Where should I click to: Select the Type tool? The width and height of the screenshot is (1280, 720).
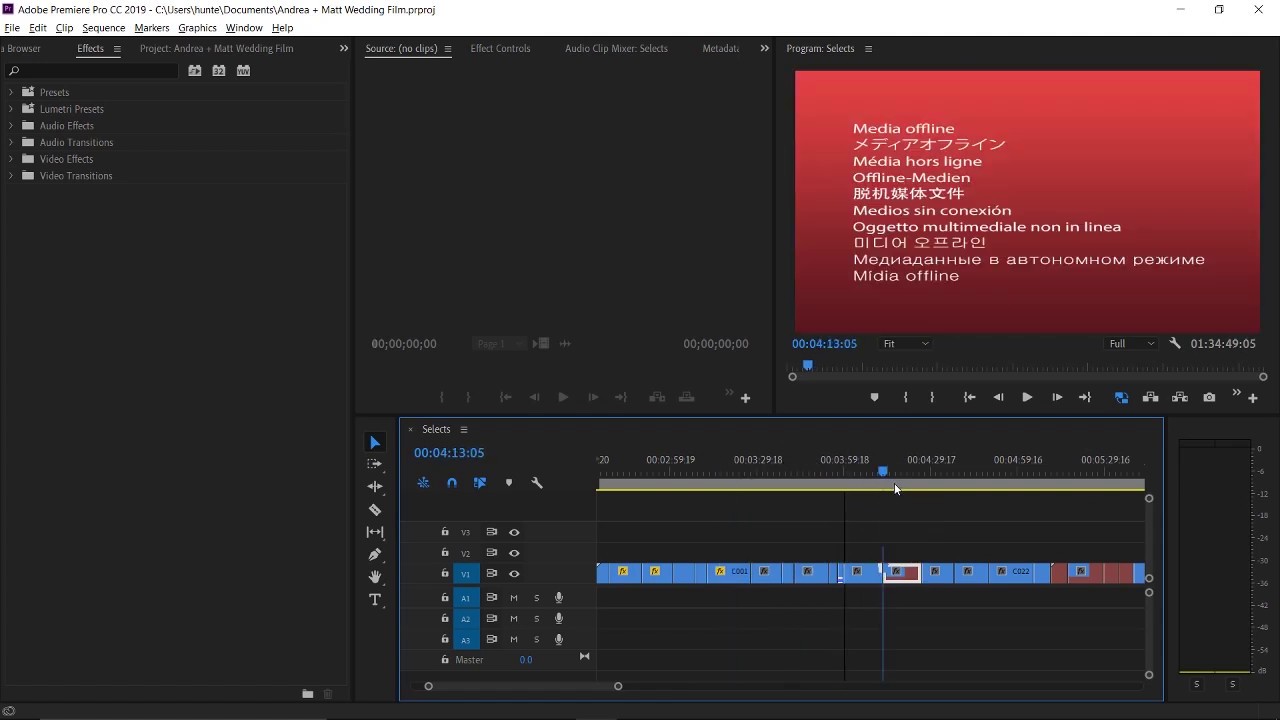click(x=375, y=600)
